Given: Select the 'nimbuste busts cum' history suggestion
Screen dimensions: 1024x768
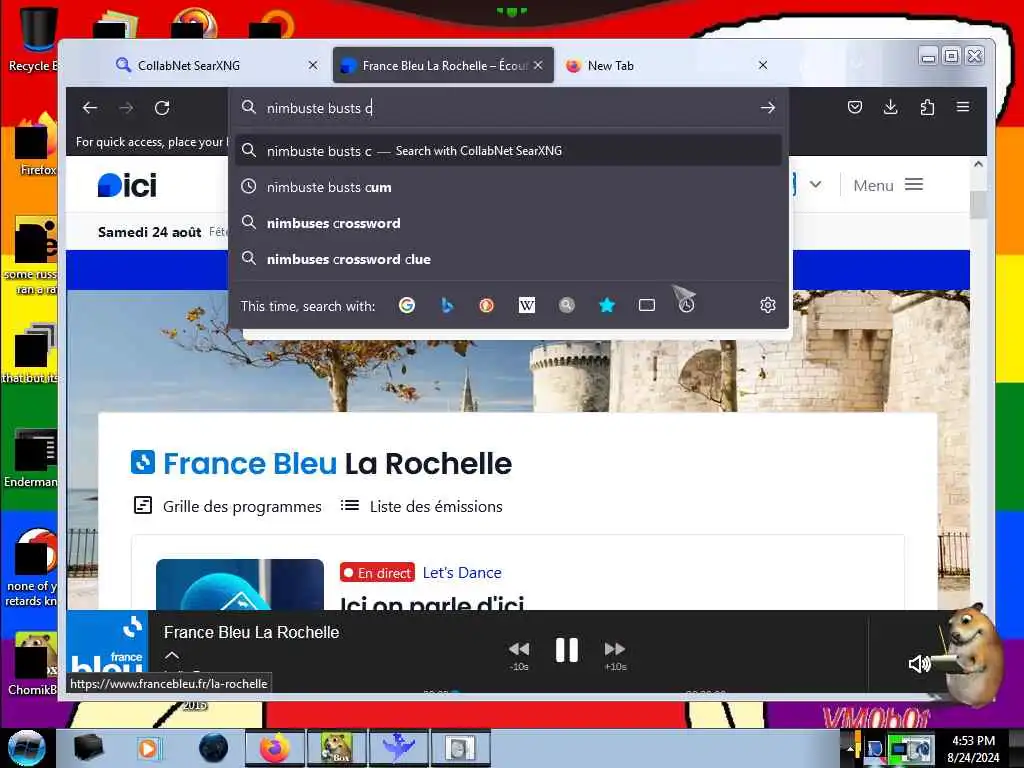Looking at the screenshot, I should click(509, 187).
